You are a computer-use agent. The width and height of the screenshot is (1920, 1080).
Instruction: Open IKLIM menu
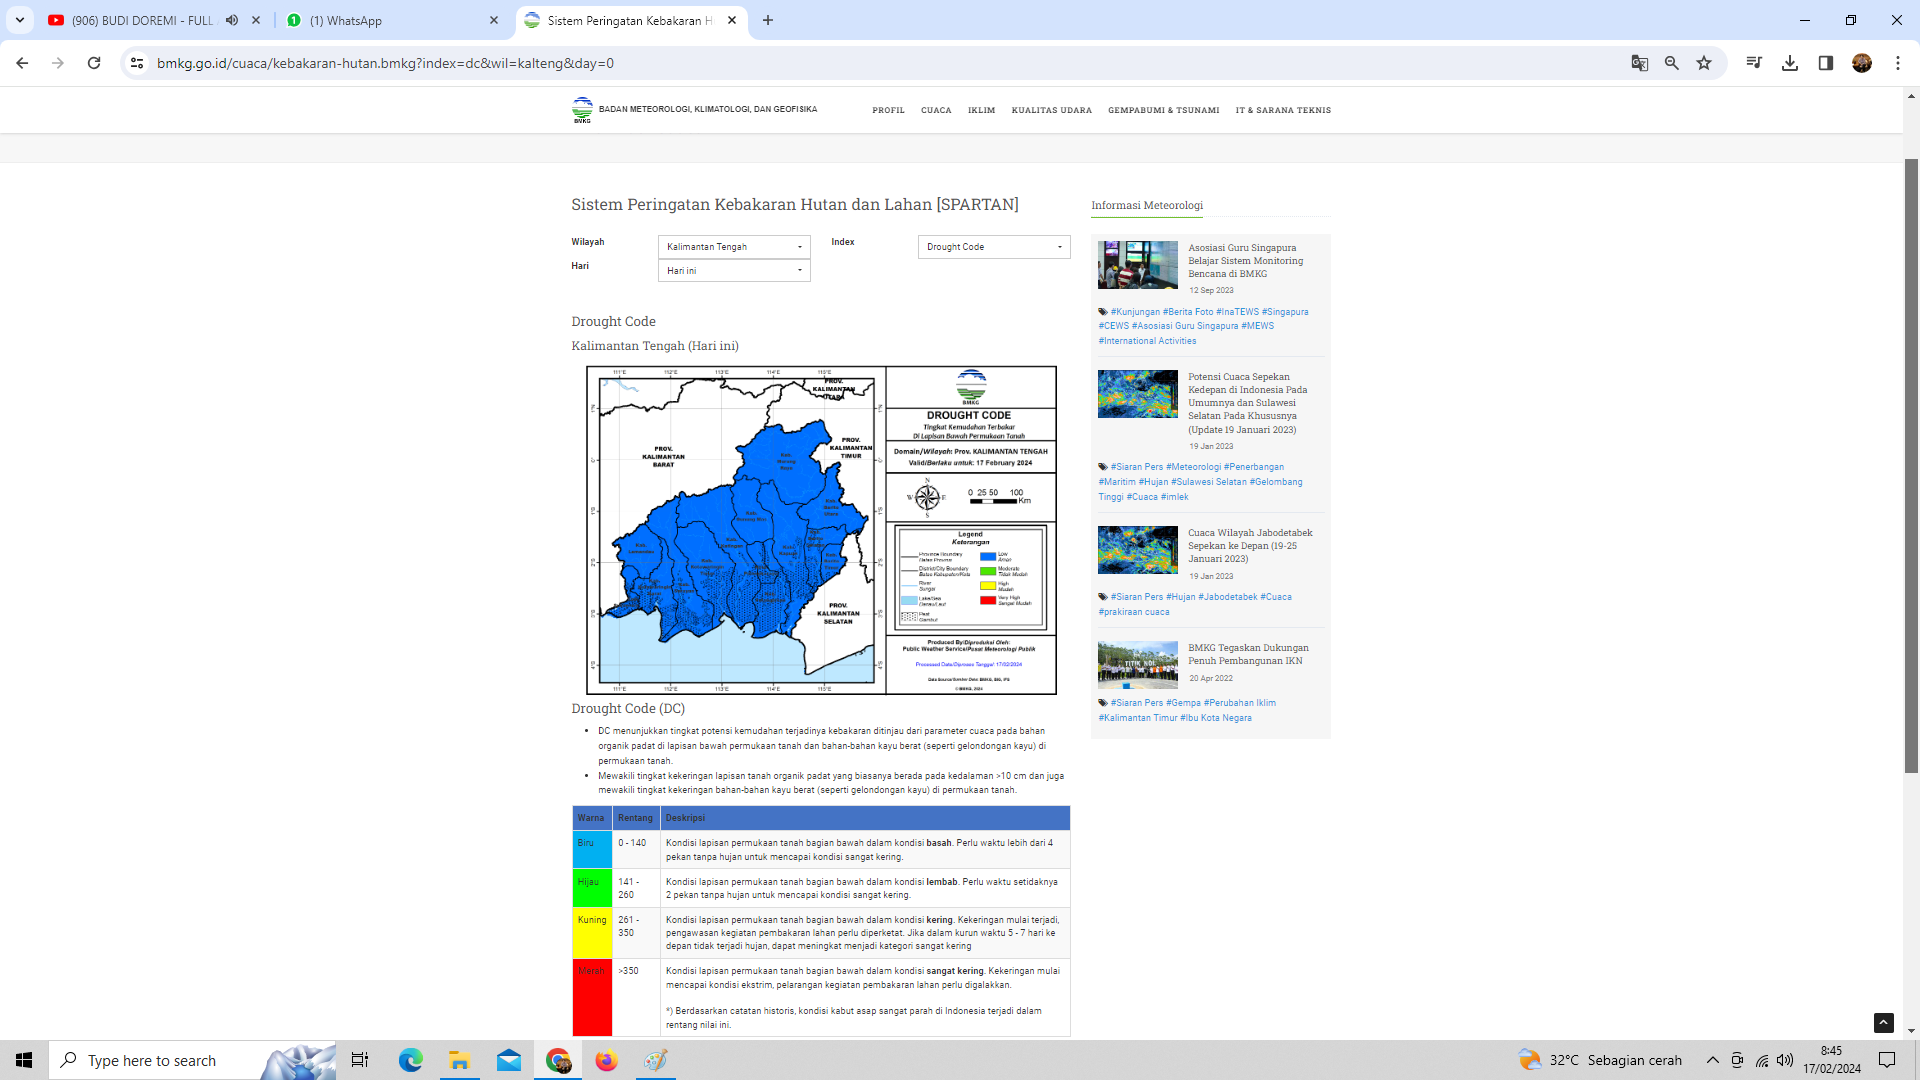(x=981, y=110)
